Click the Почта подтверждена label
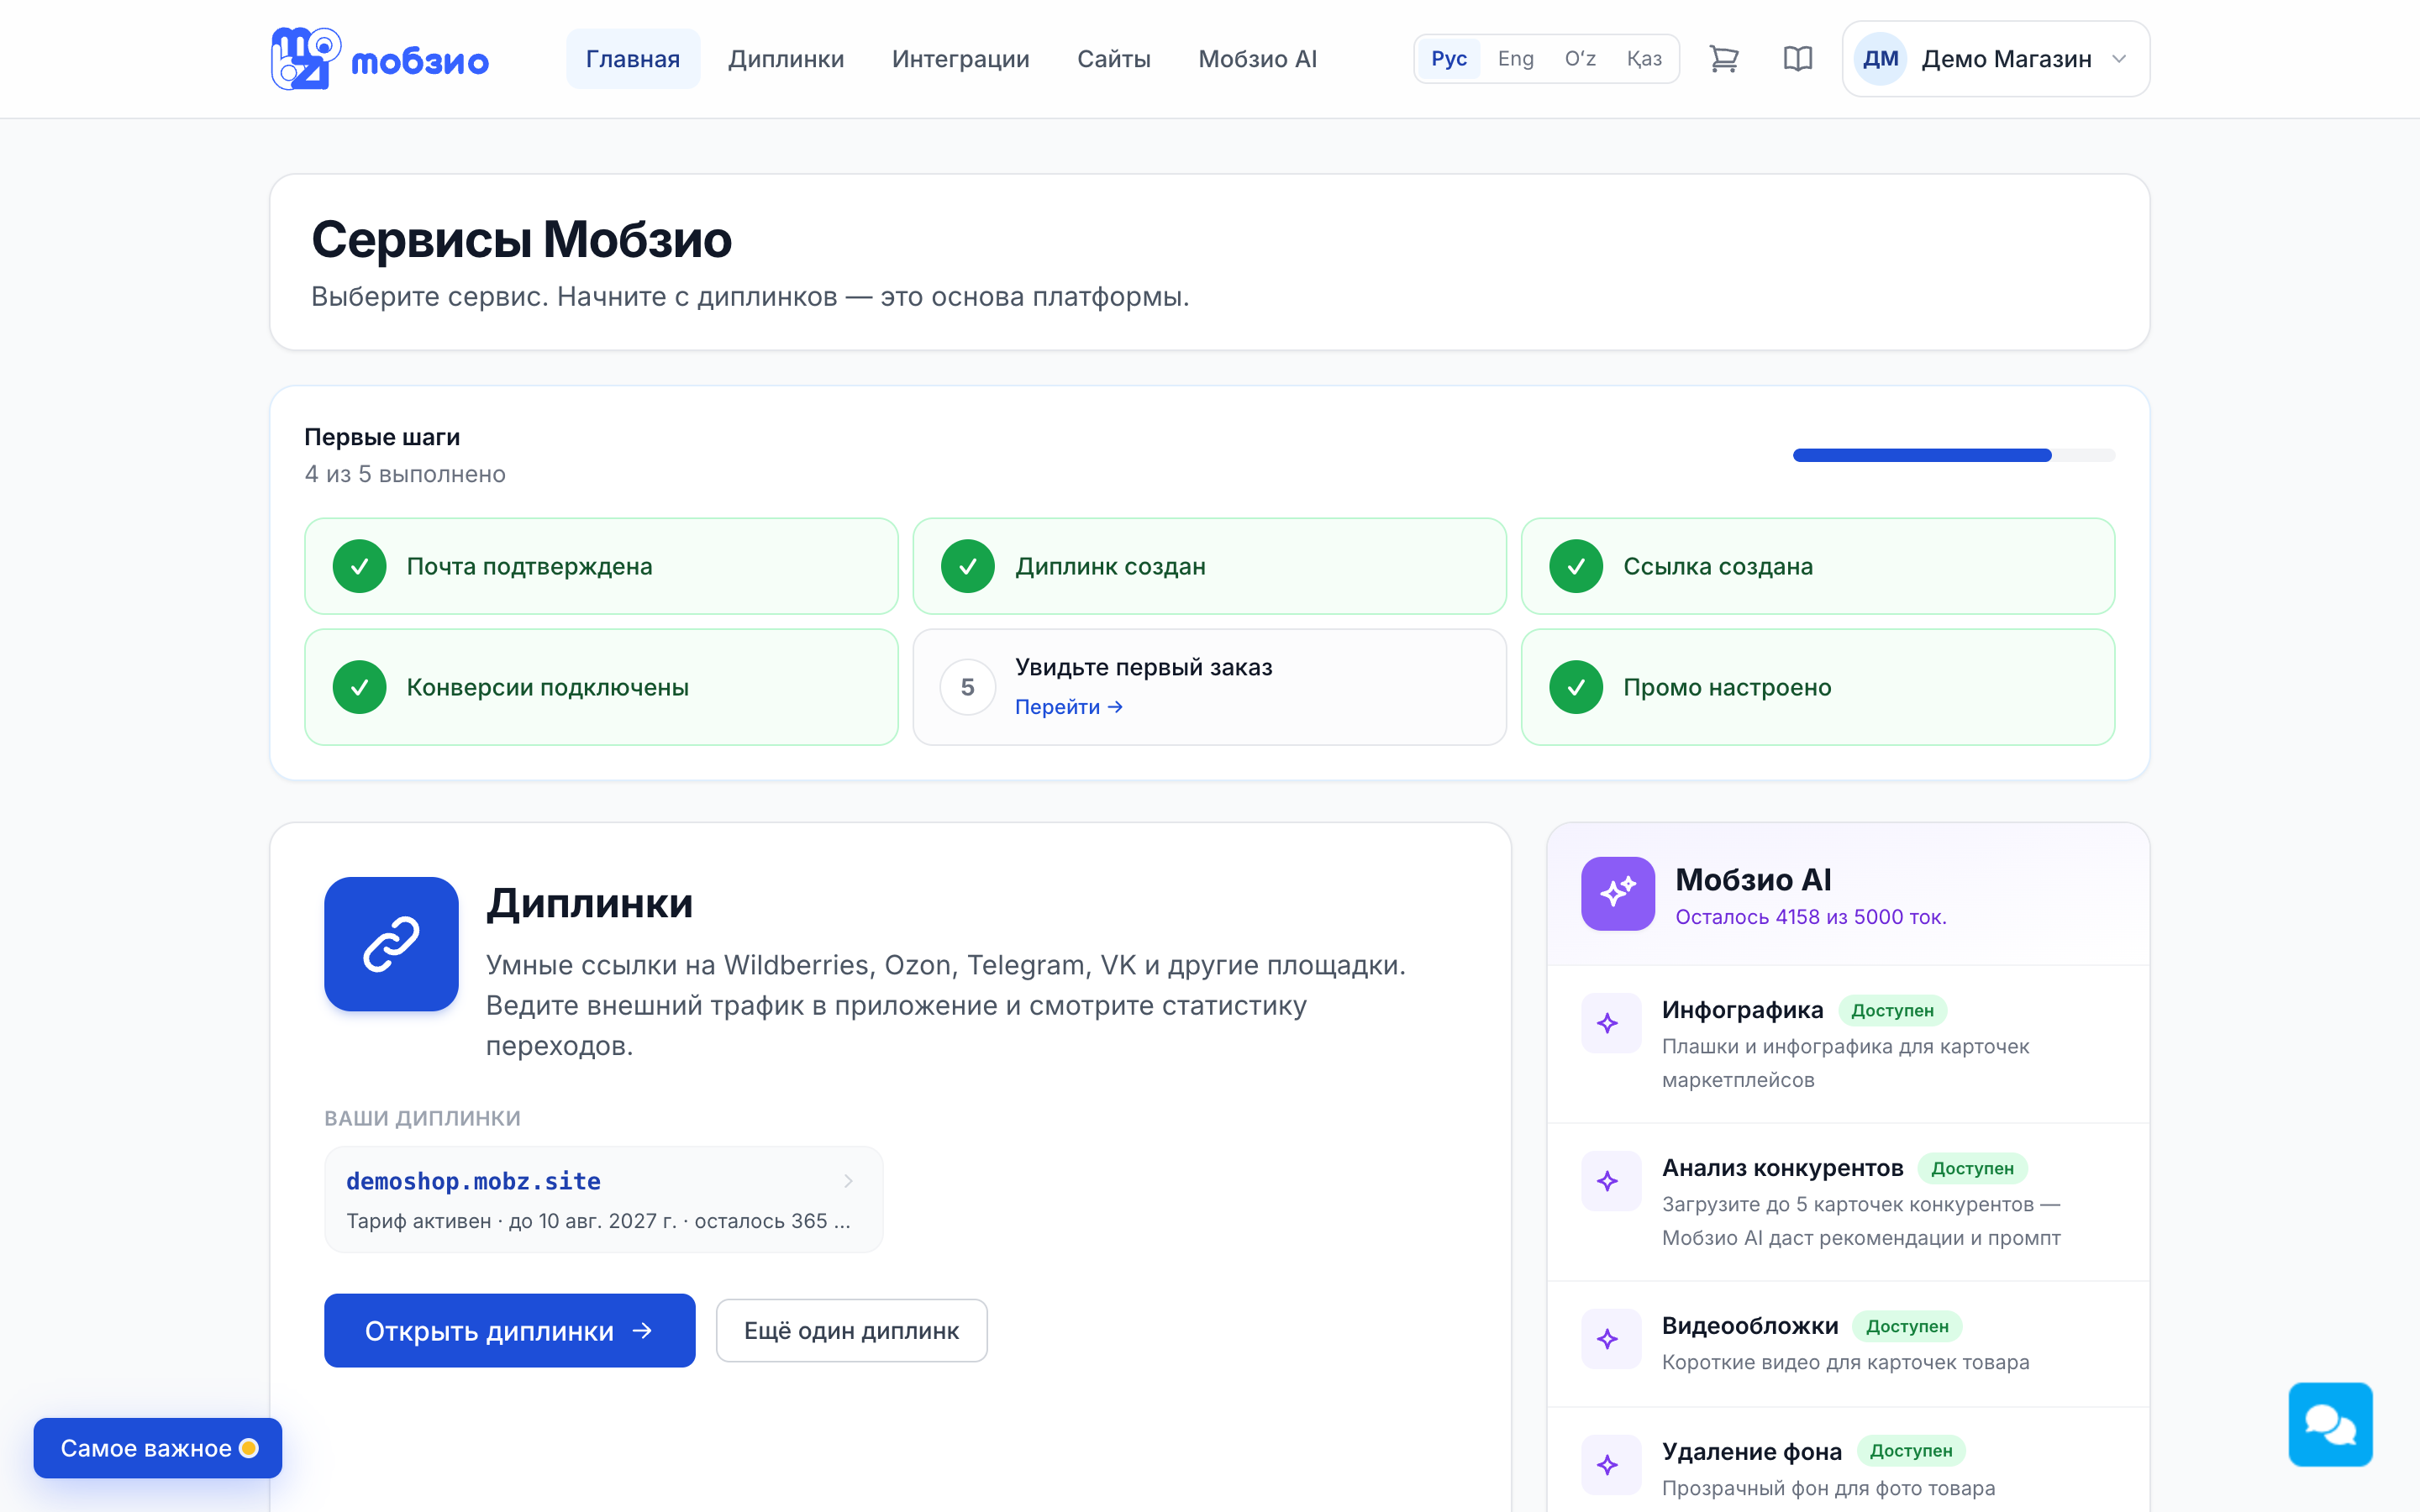Screen dimensions: 2420x1512 point(529,566)
